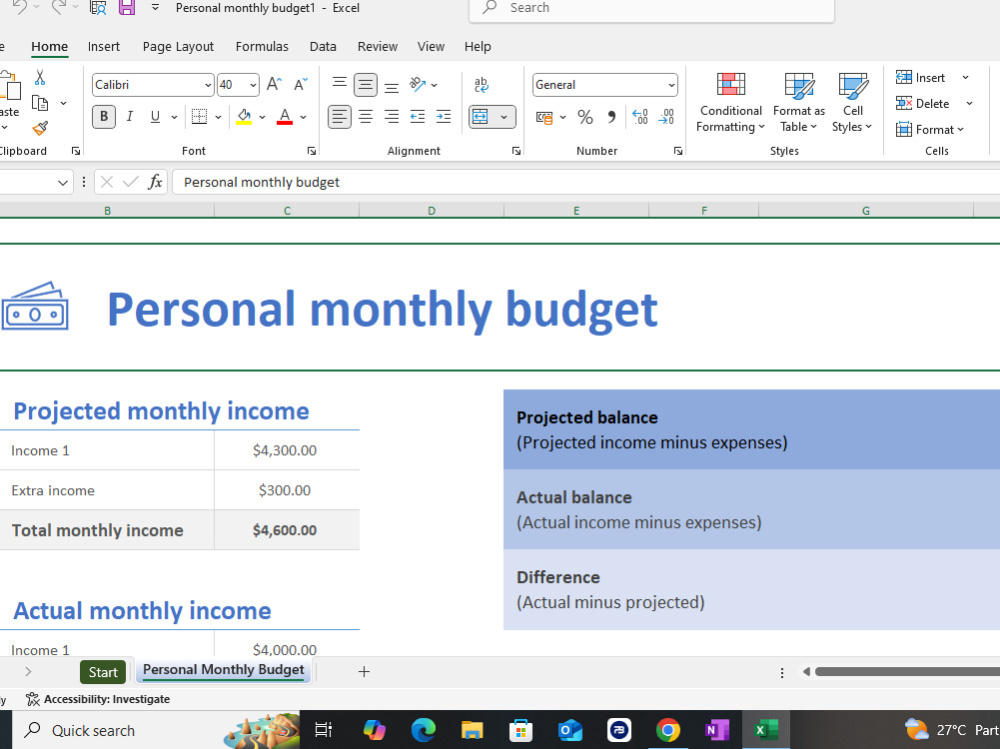Viewport: 1000px width, 749px height.
Task: Click the Delete cells button
Action: coord(922,103)
